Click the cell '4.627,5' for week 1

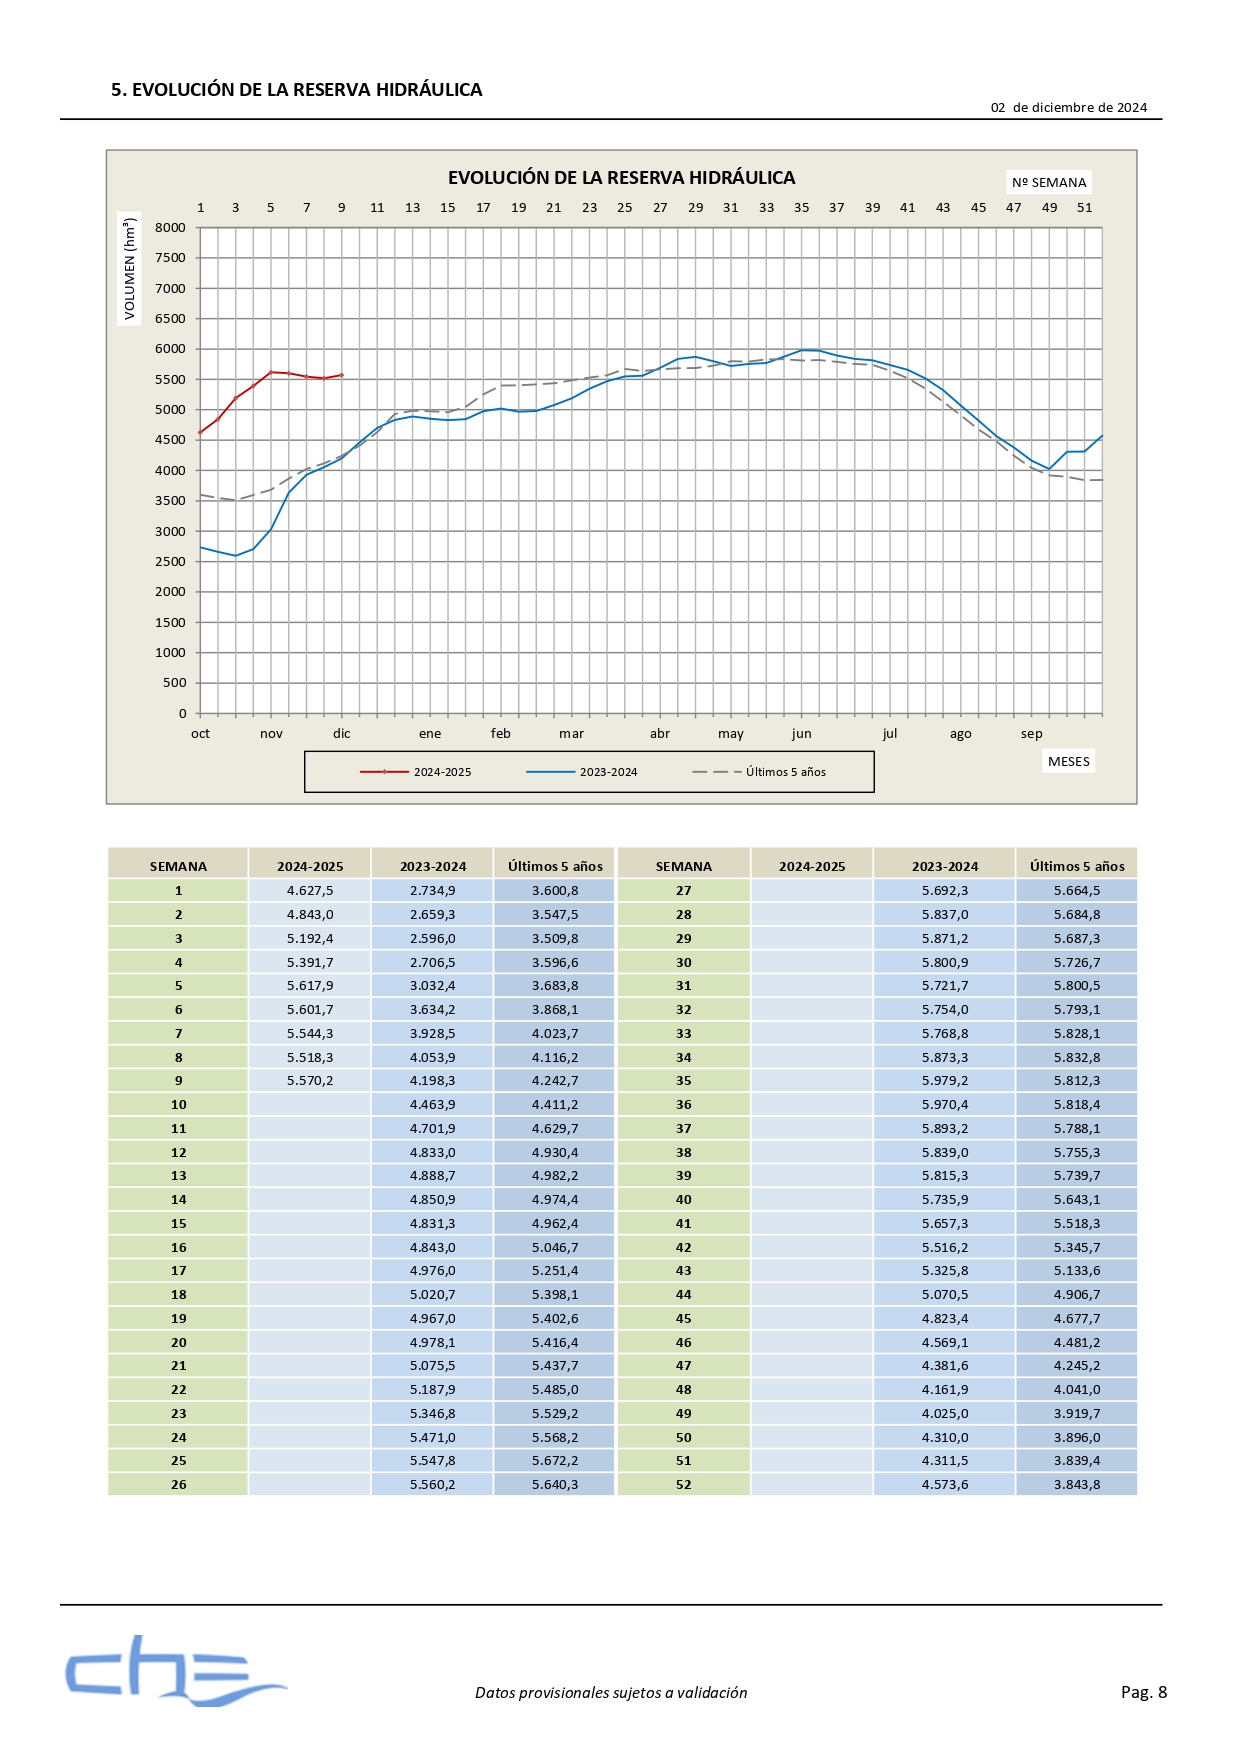310,891
